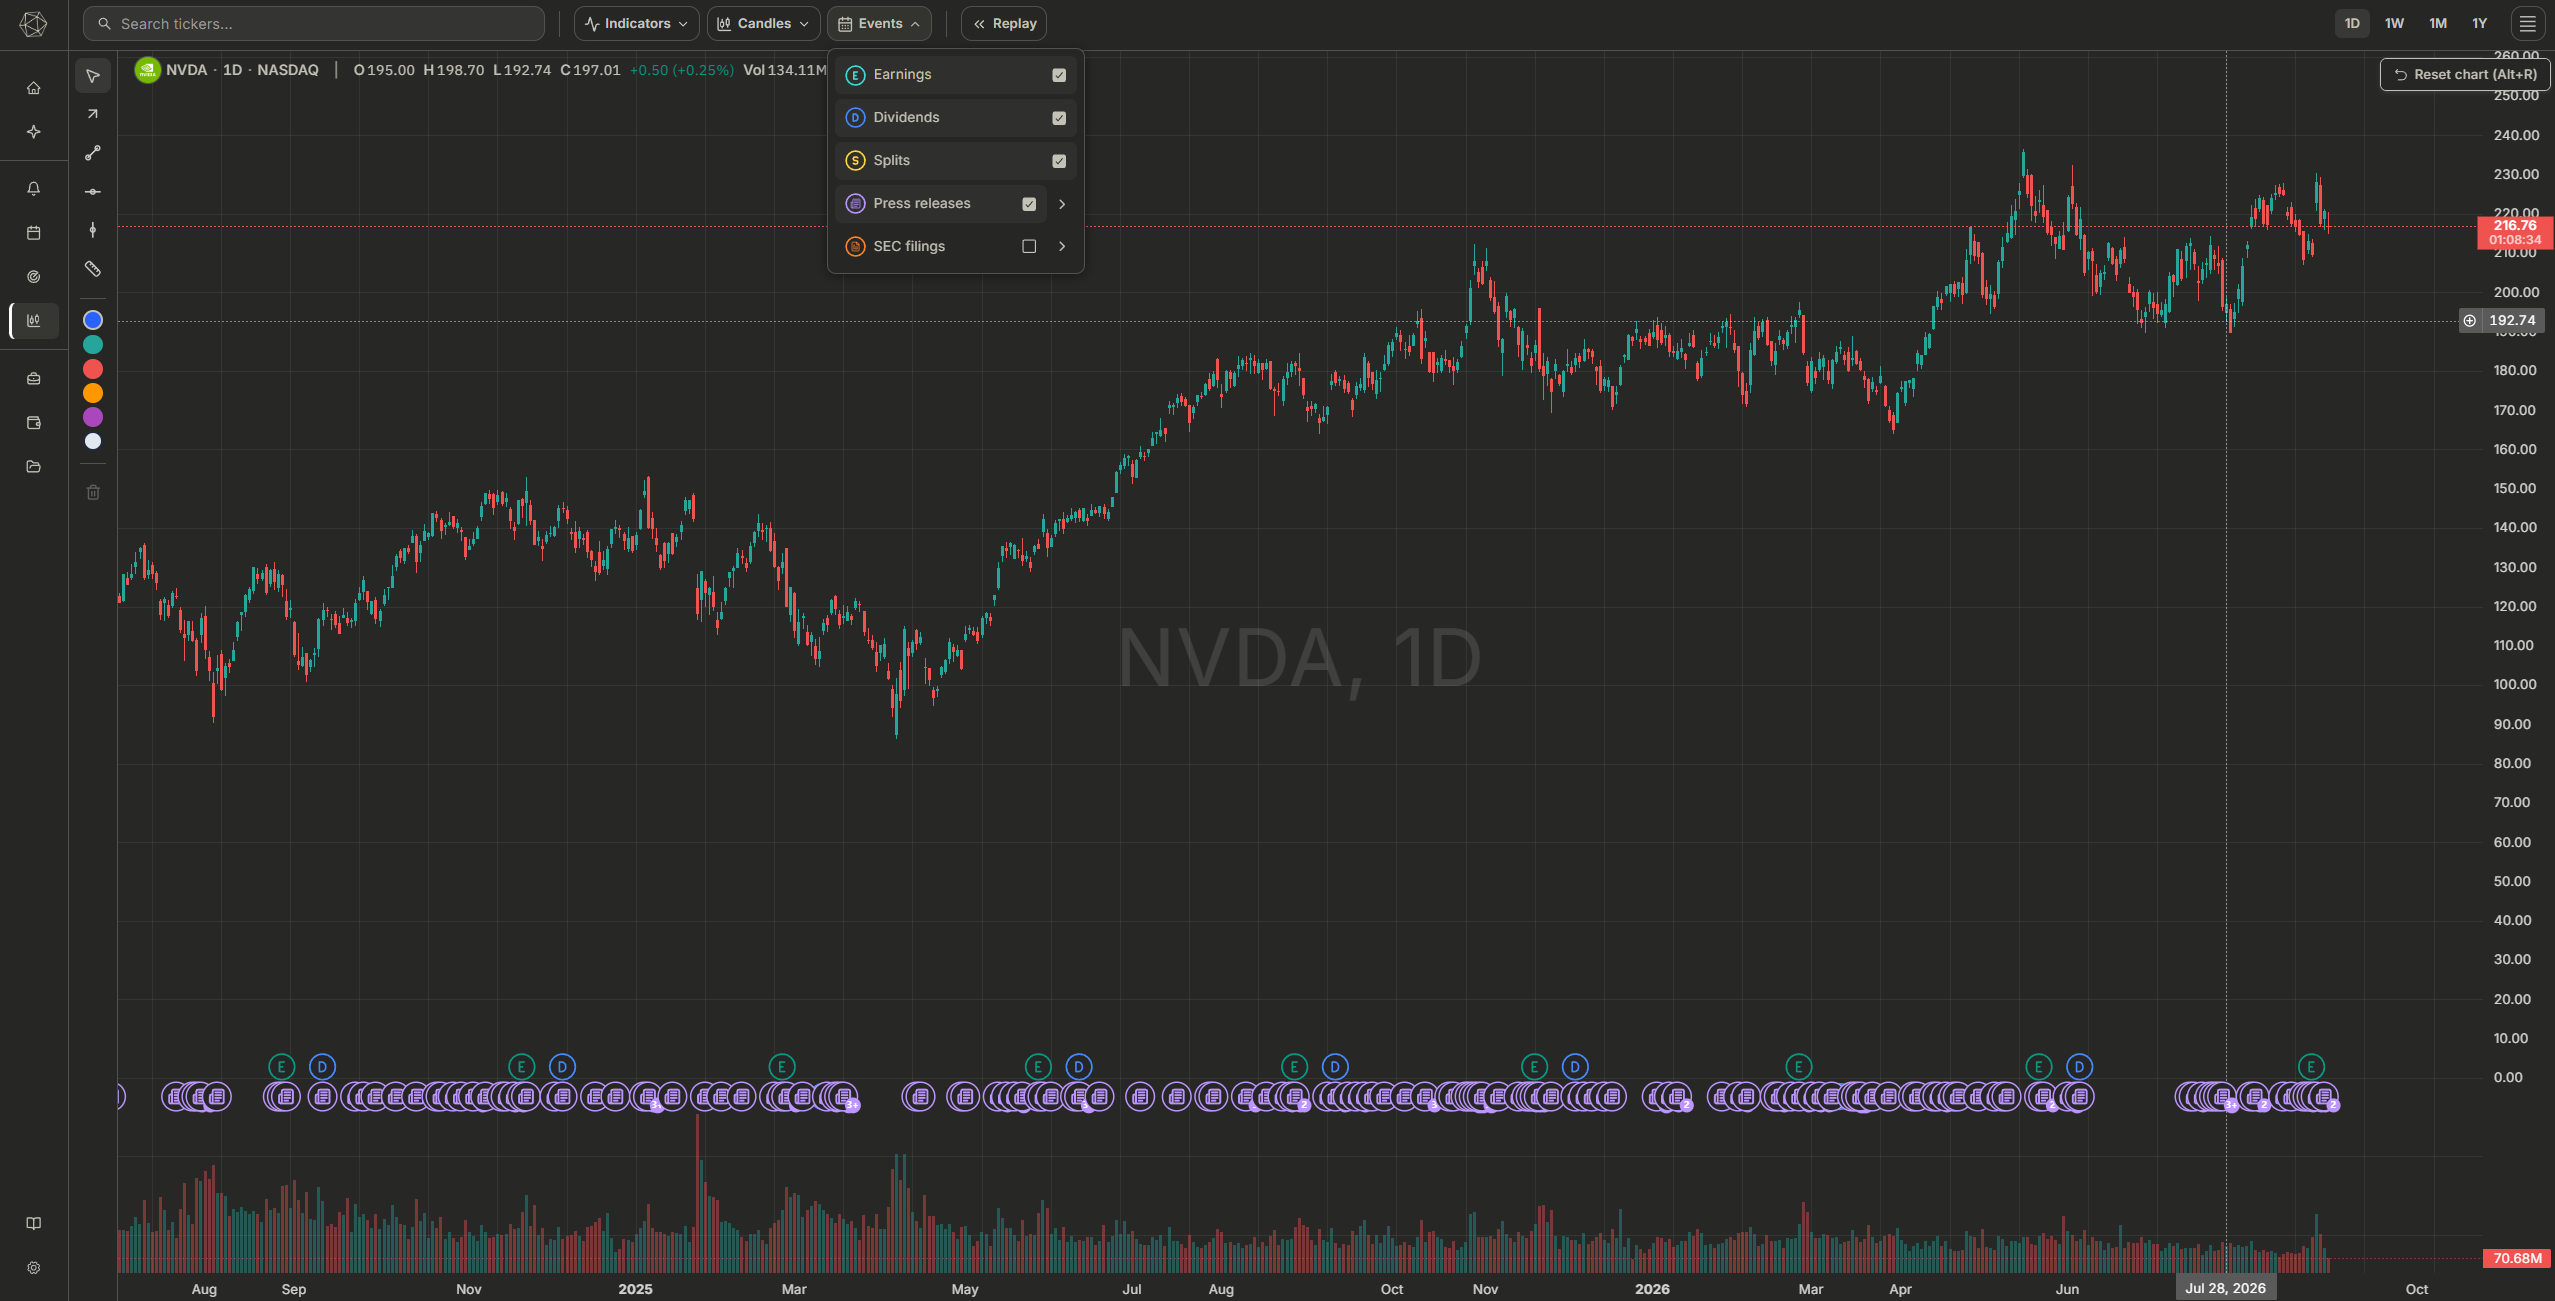Screen dimensions: 2555x1301
Task: Open the Indicators dropdown
Action: click(x=636, y=24)
